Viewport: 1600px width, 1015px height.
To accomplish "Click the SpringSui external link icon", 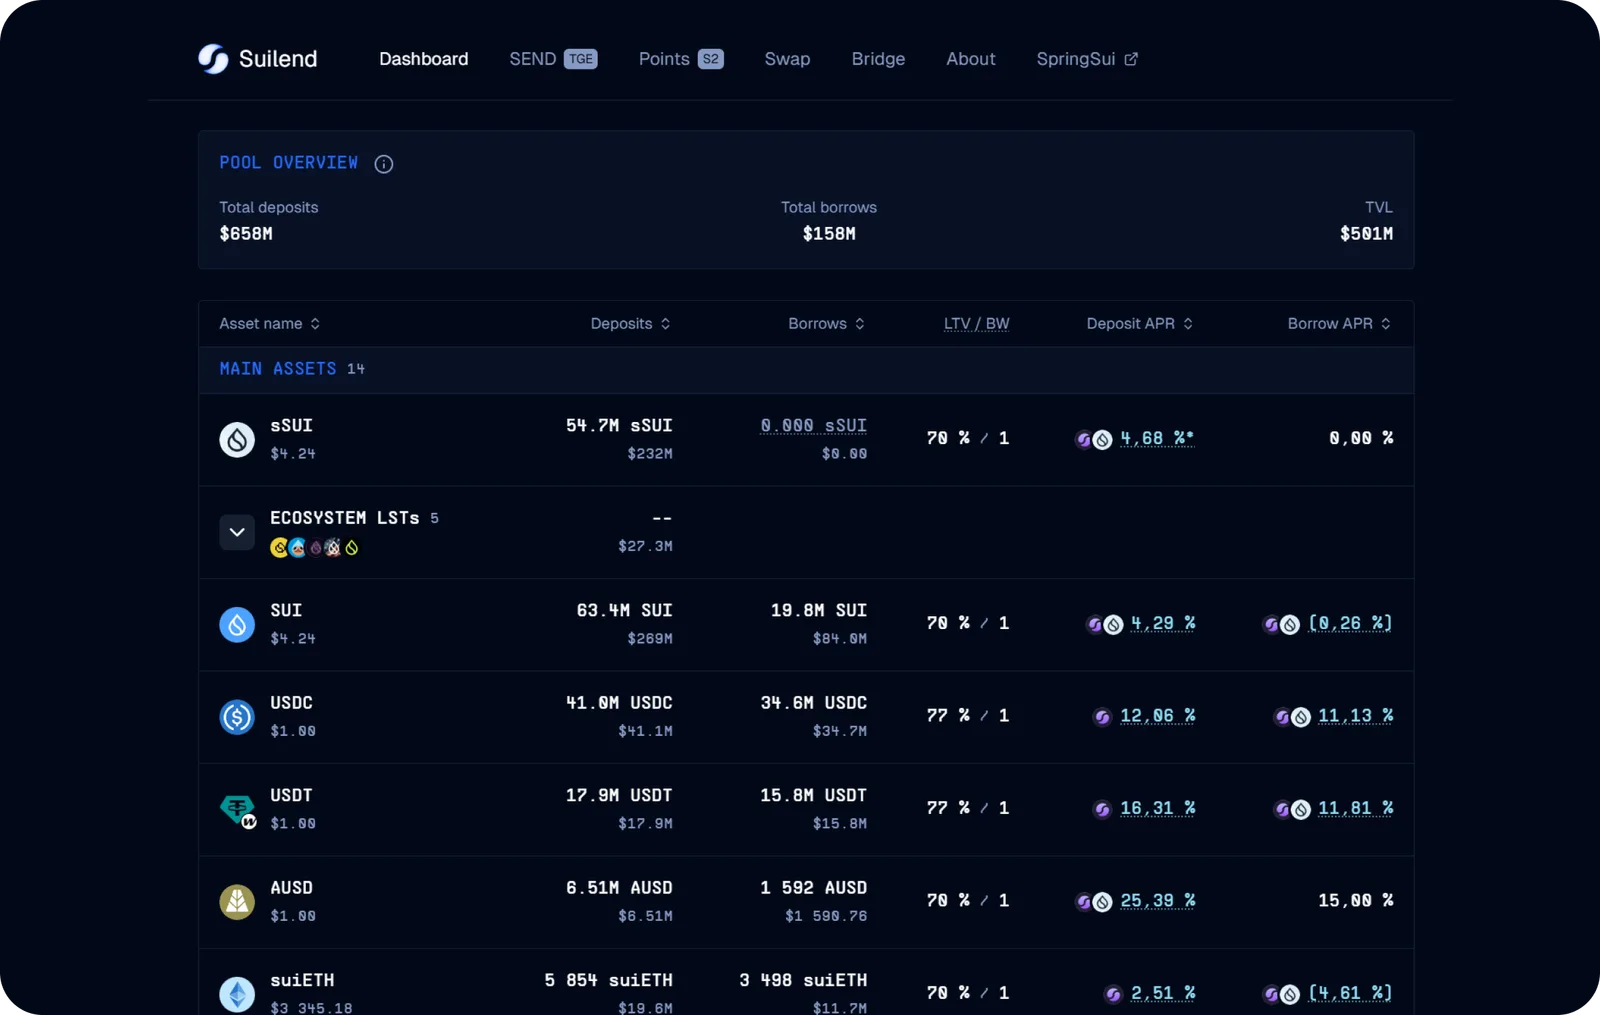I will point(1131,59).
